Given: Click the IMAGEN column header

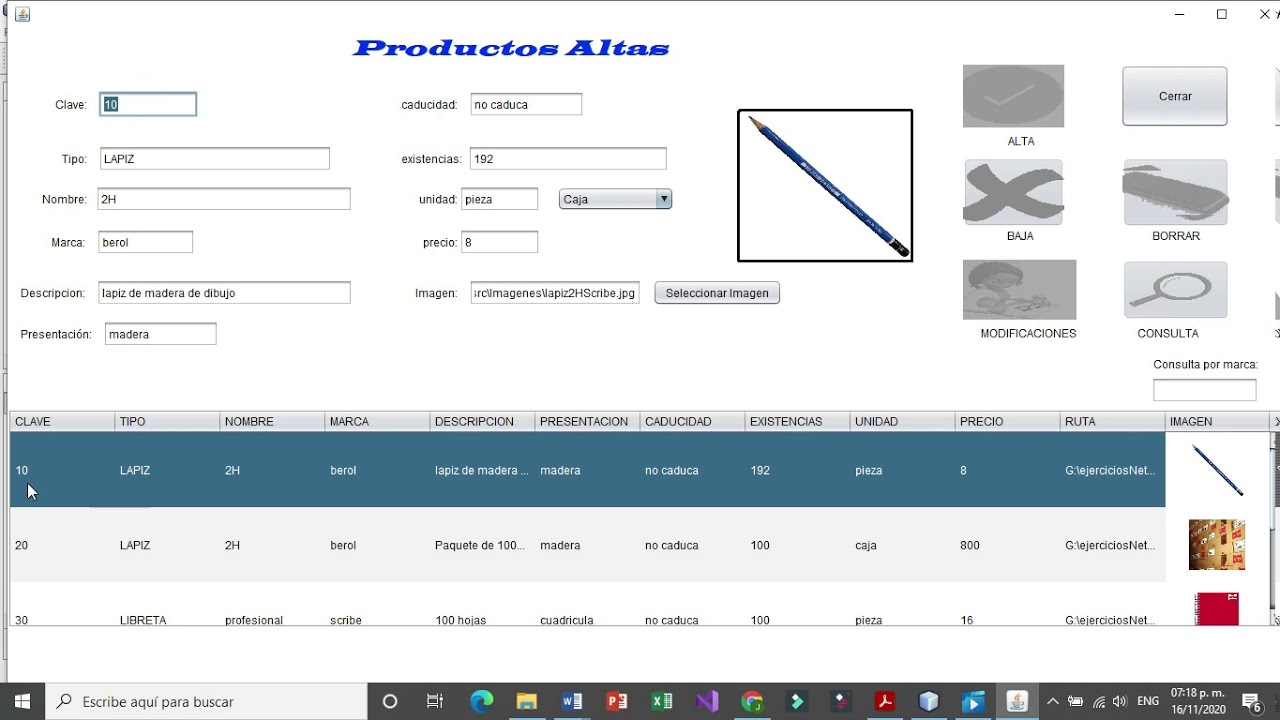Looking at the screenshot, I should click(x=1217, y=422).
